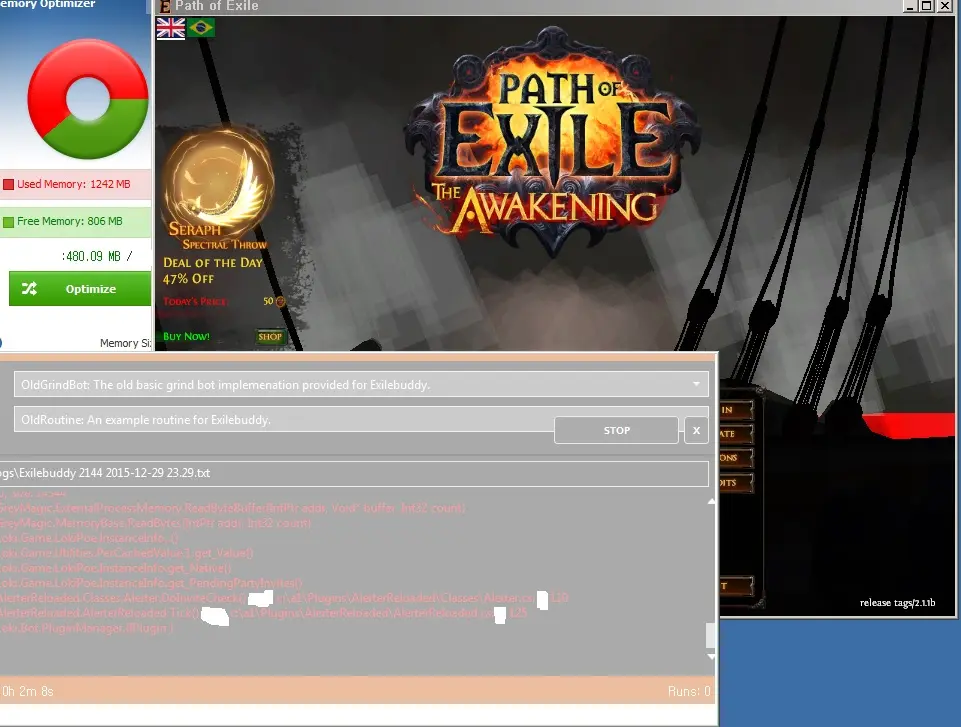The height and width of the screenshot is (727, 961).
Task: Click the coin icon next to today's price
Action: [280, 301]
